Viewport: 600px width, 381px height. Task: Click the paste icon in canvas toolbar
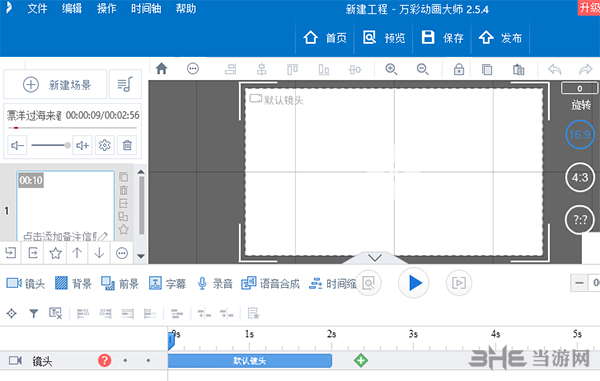(518, 70)
